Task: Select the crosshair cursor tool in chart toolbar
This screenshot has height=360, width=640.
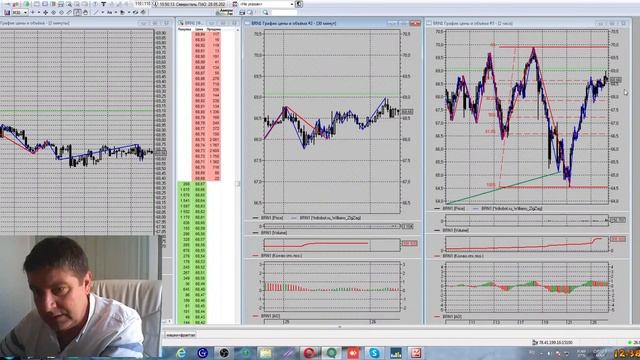Action: point(45,12)
